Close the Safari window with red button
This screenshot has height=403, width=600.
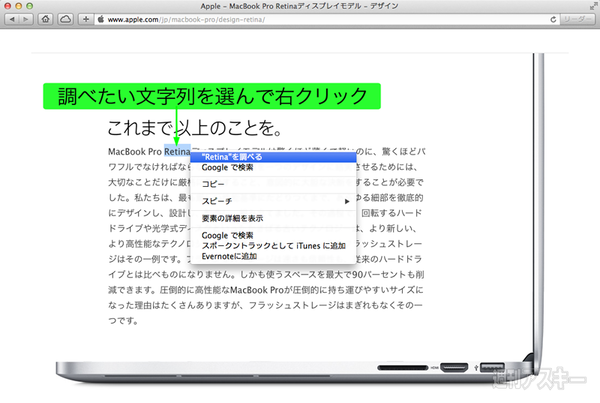(8, 6)
